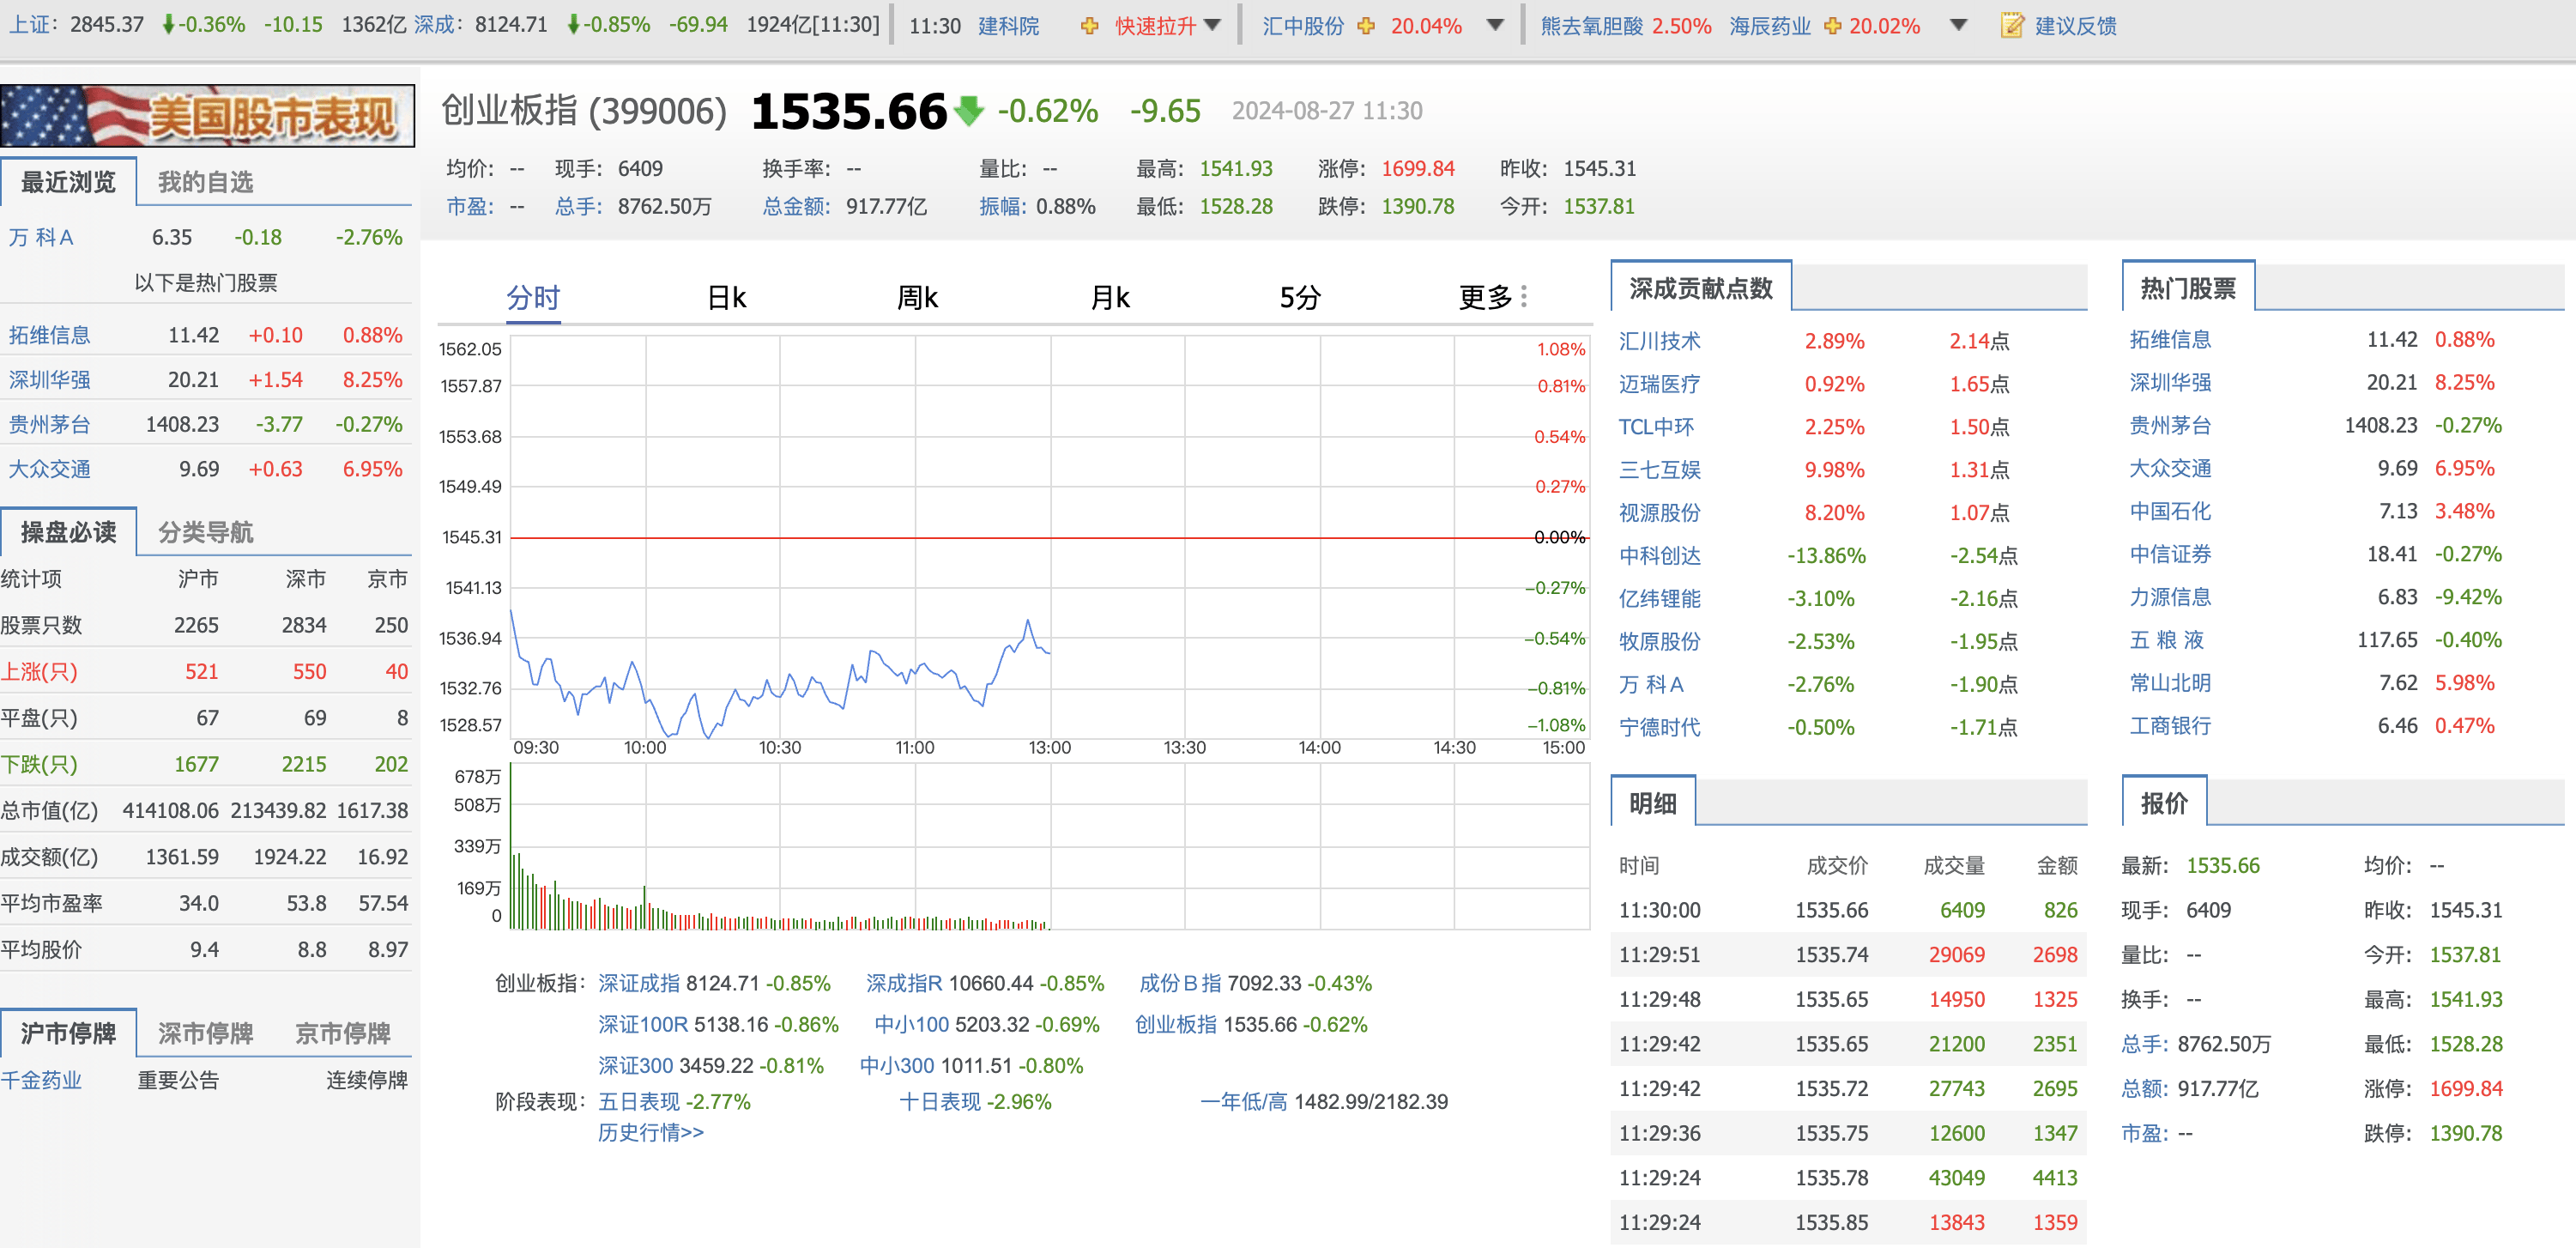Open the 深证100R index link
This screenshot has height=1248, width=2576.
[x=643, y=1025]
